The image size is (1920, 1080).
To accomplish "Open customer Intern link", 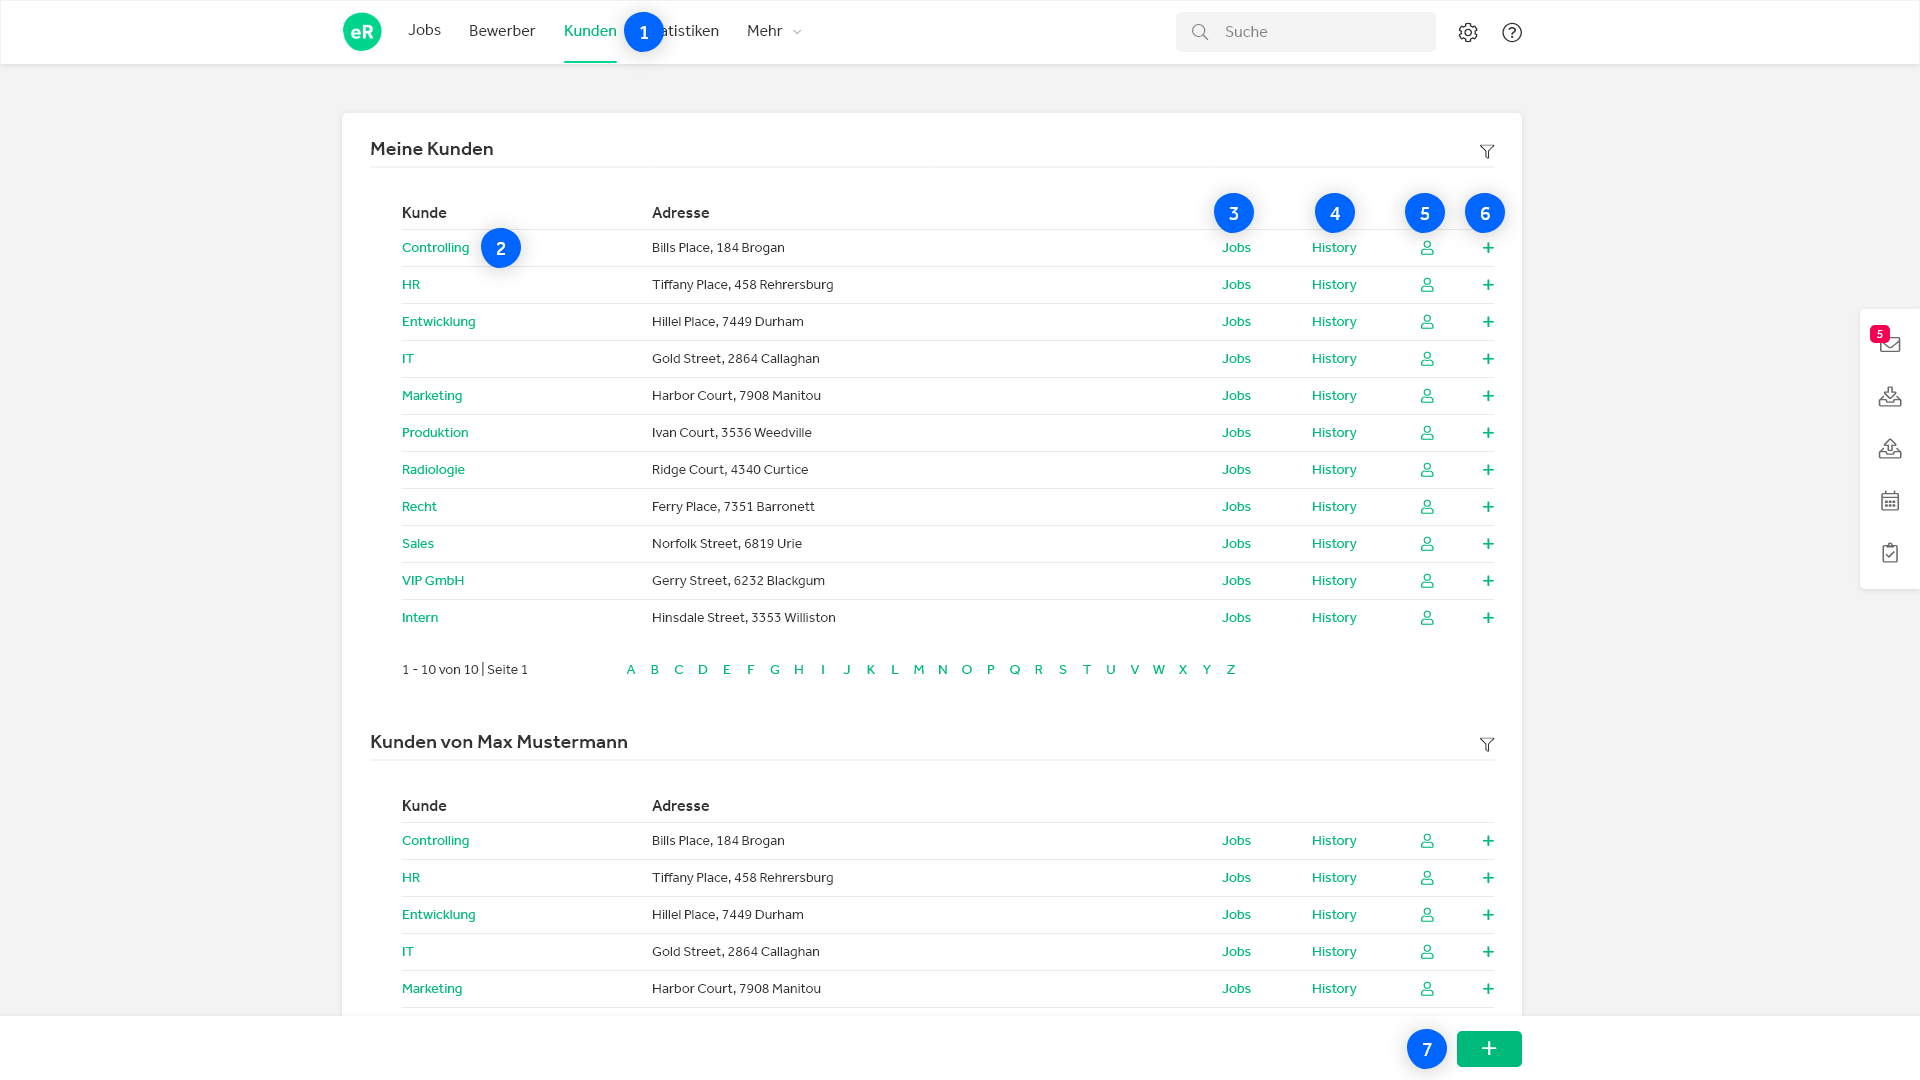I will pyautogui.click(x=420, y=618).
